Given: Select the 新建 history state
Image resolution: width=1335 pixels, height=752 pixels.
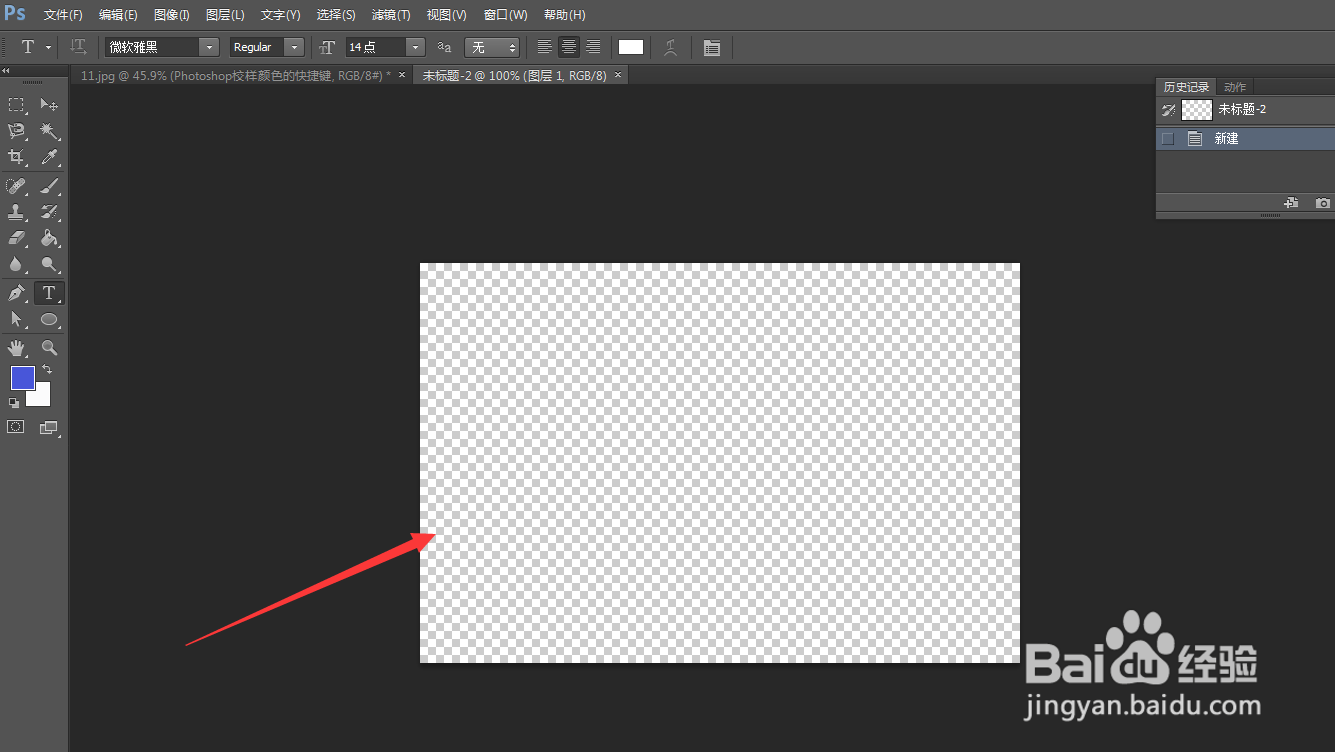Looking at the screenshot, I should tap(1245, 139).
